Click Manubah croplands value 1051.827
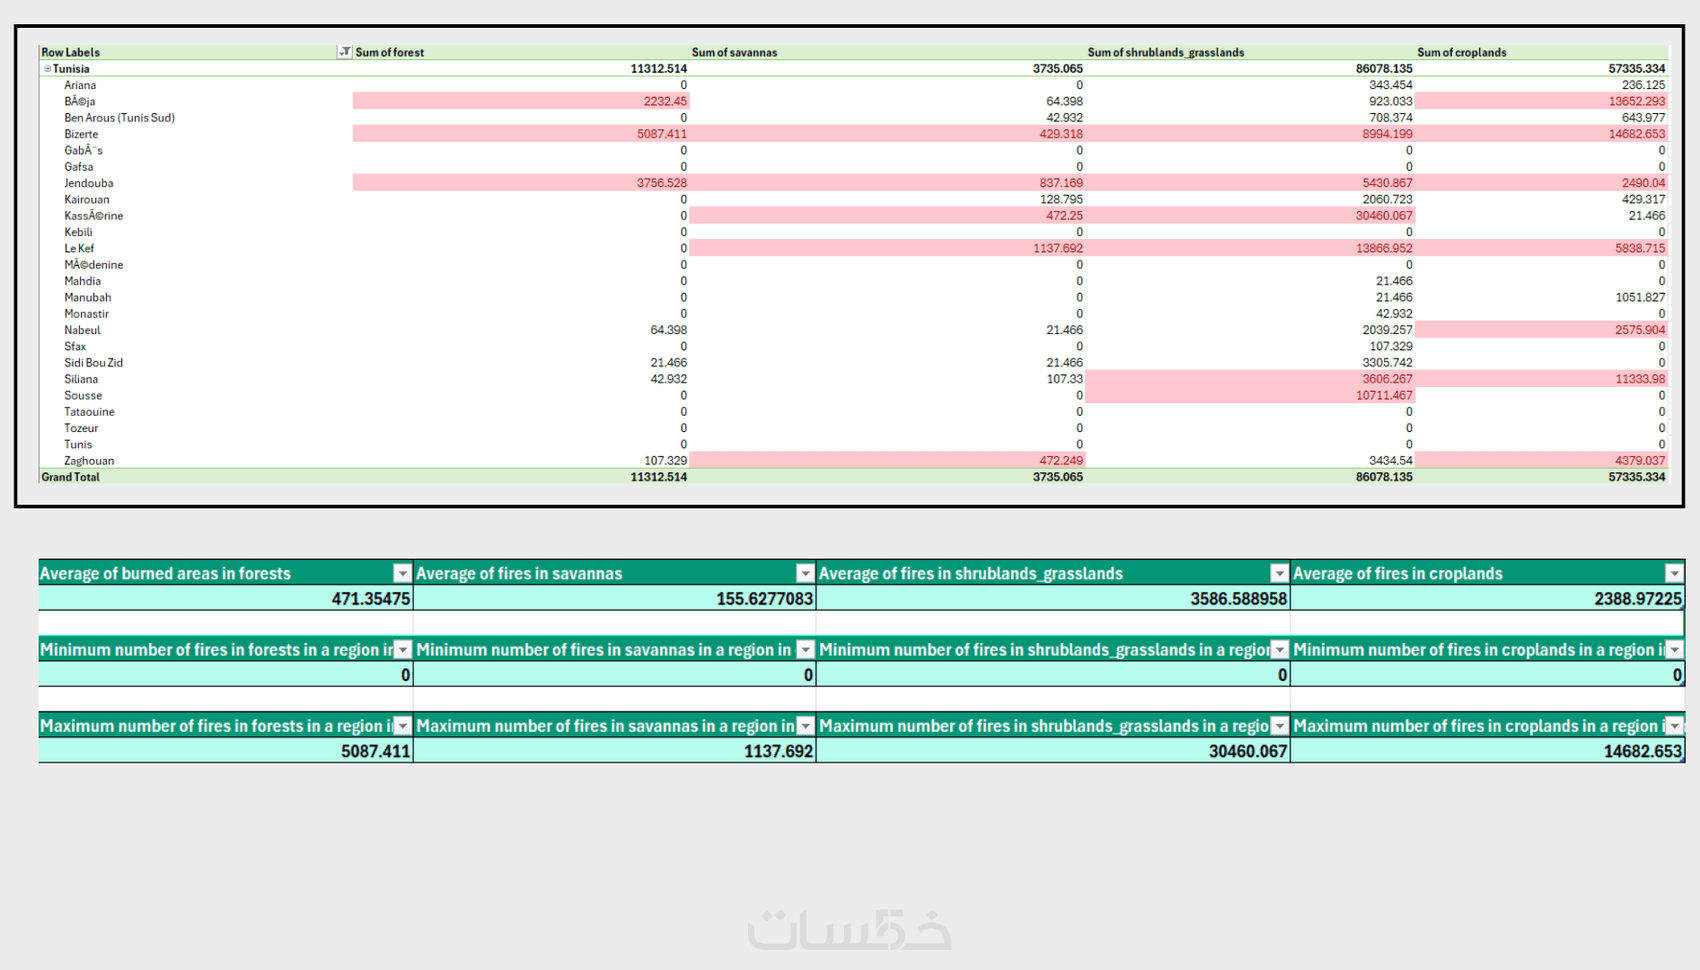1700x970 pixels. (1640, 298)
